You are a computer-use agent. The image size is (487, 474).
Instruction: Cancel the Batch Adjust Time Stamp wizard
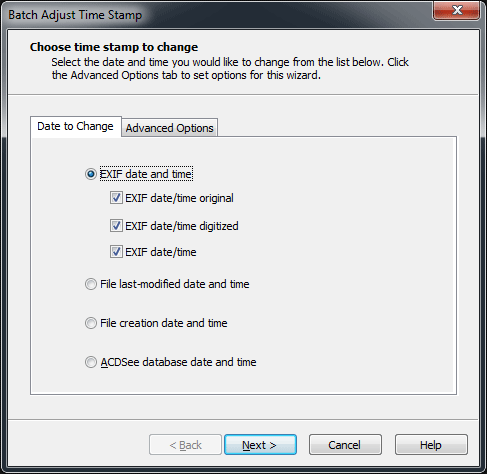pos(345,445)
